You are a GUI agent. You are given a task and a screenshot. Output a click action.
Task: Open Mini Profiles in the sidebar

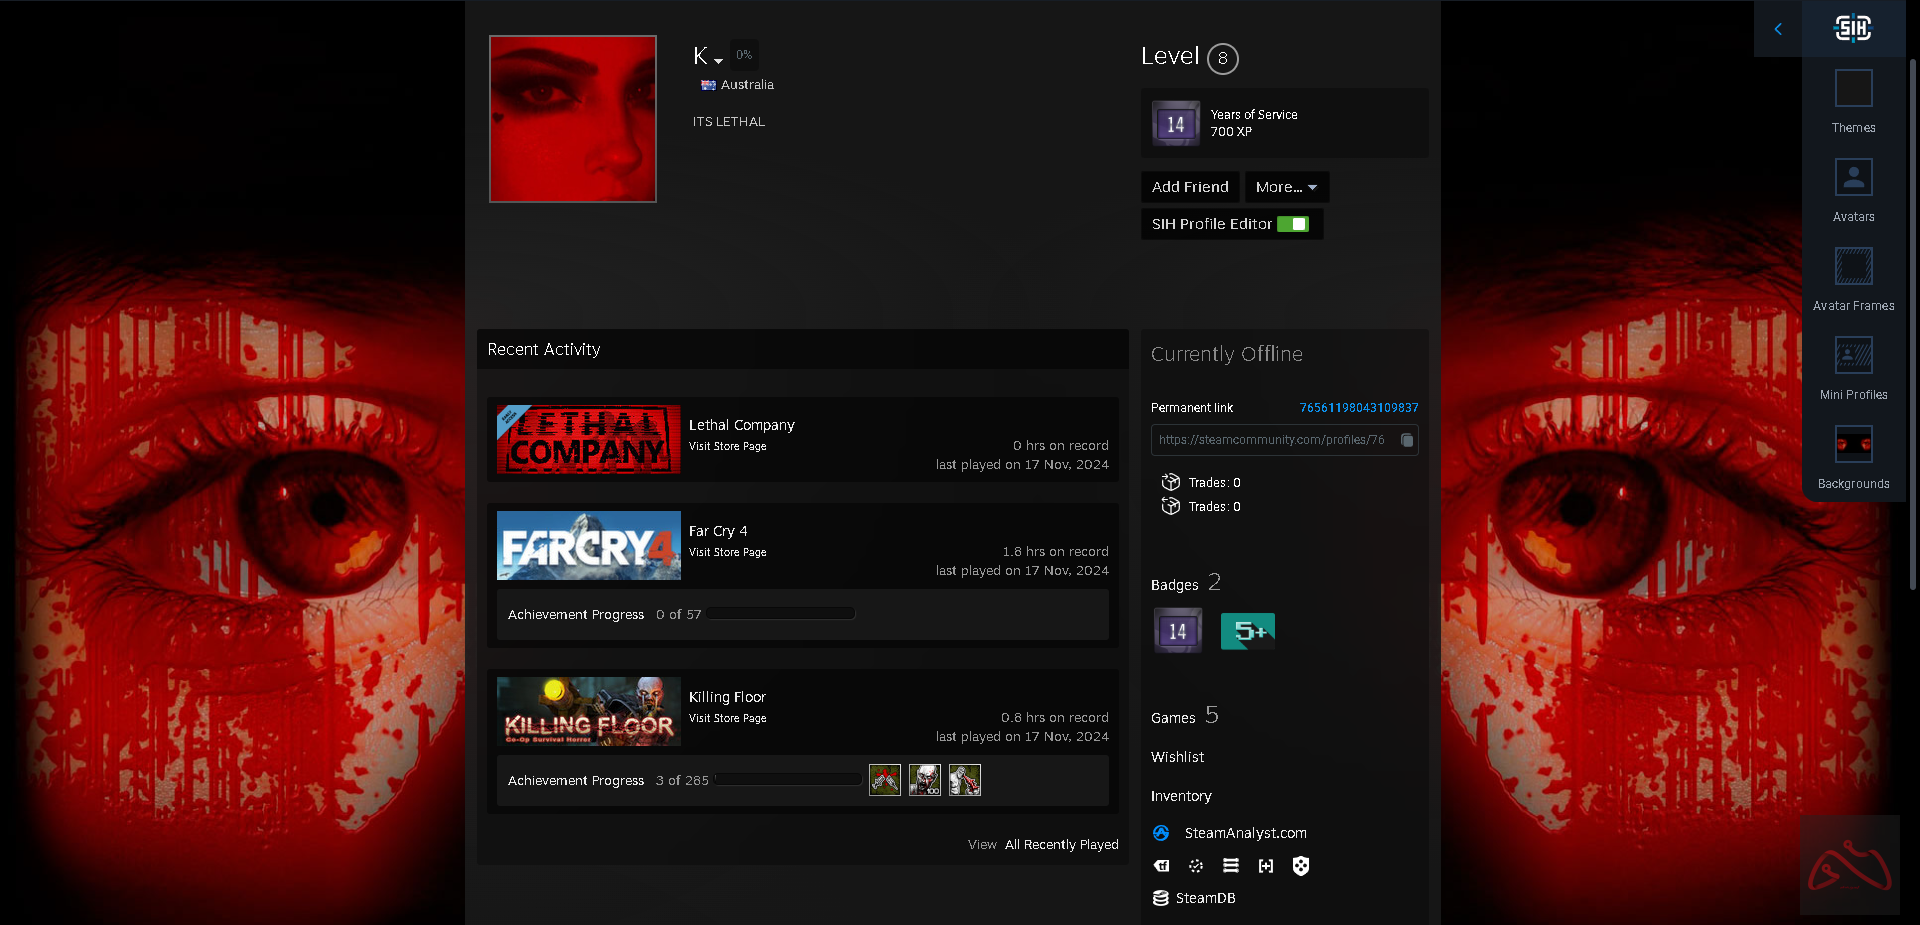(x=1853, y=367)
